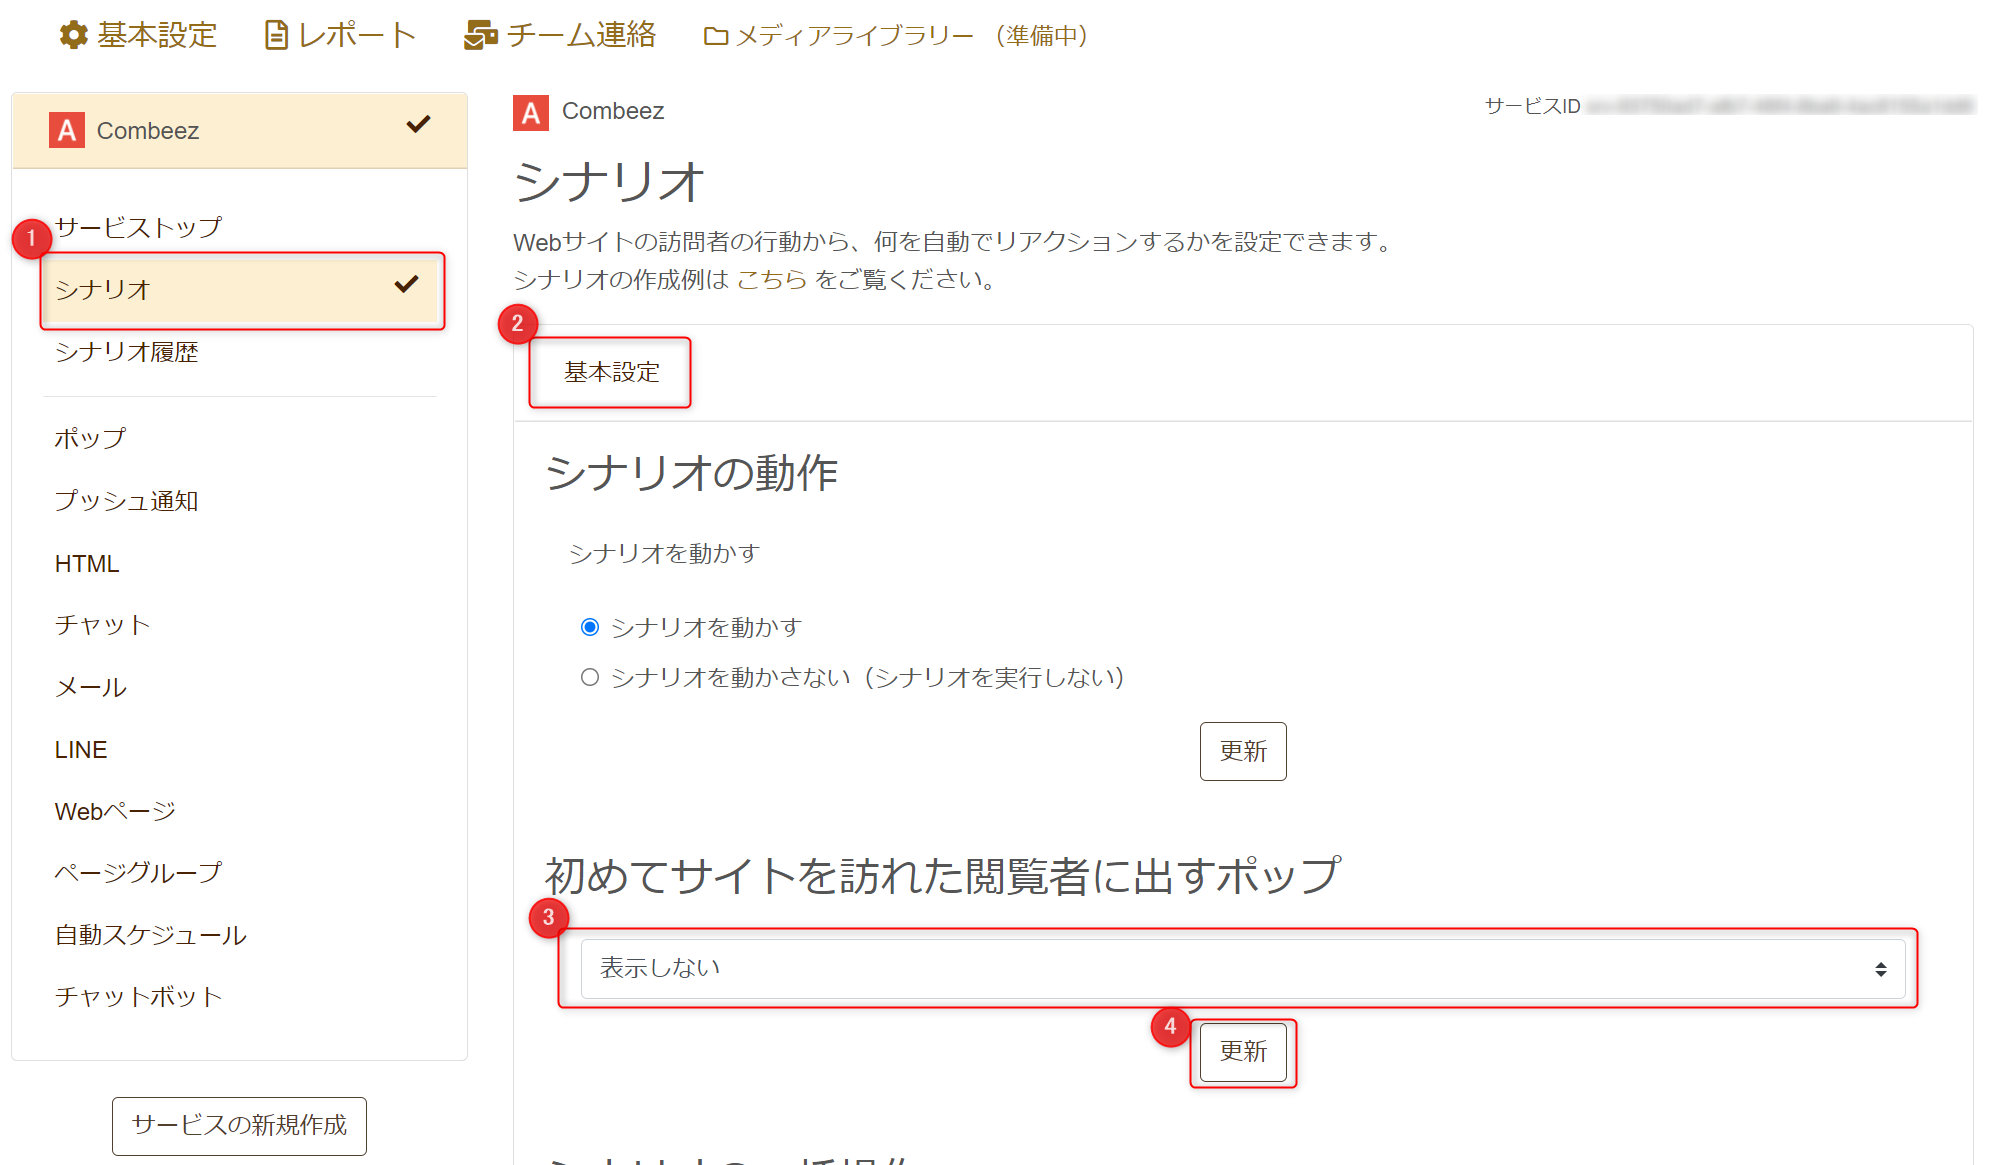The image size is (1989, 1165).
Task: Click the メディアライブラリー folder icon
Action: [x=716, y=36]
